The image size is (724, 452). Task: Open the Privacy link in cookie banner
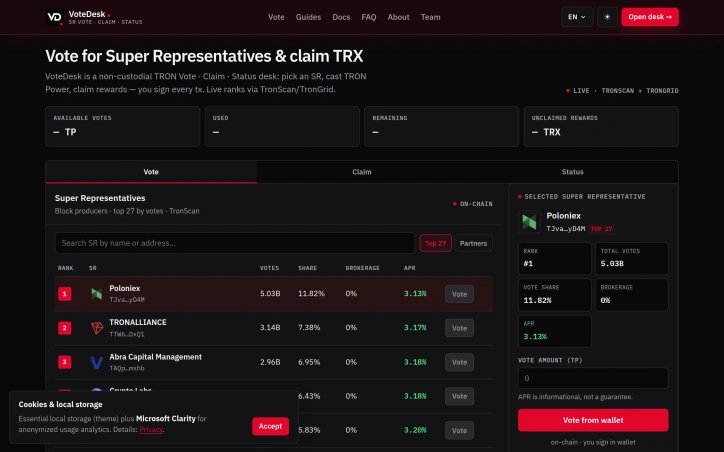click(x=151, y=429)
